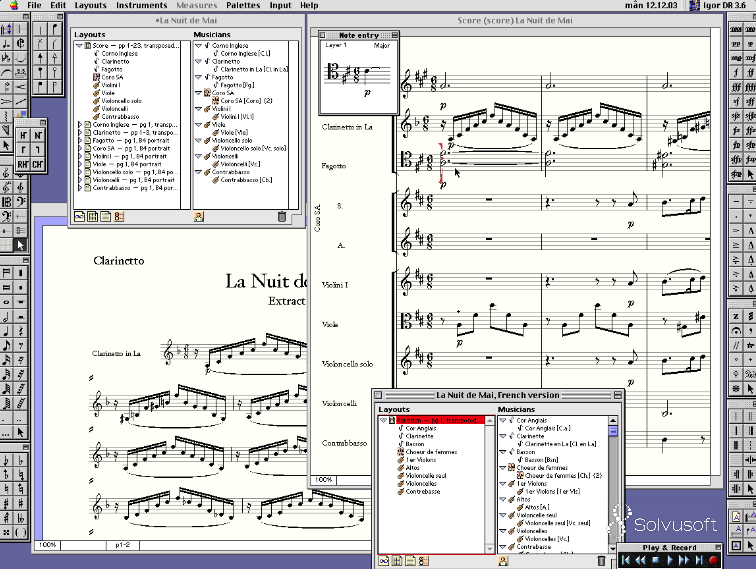Pick the bass clef tool

click(21, 202)
